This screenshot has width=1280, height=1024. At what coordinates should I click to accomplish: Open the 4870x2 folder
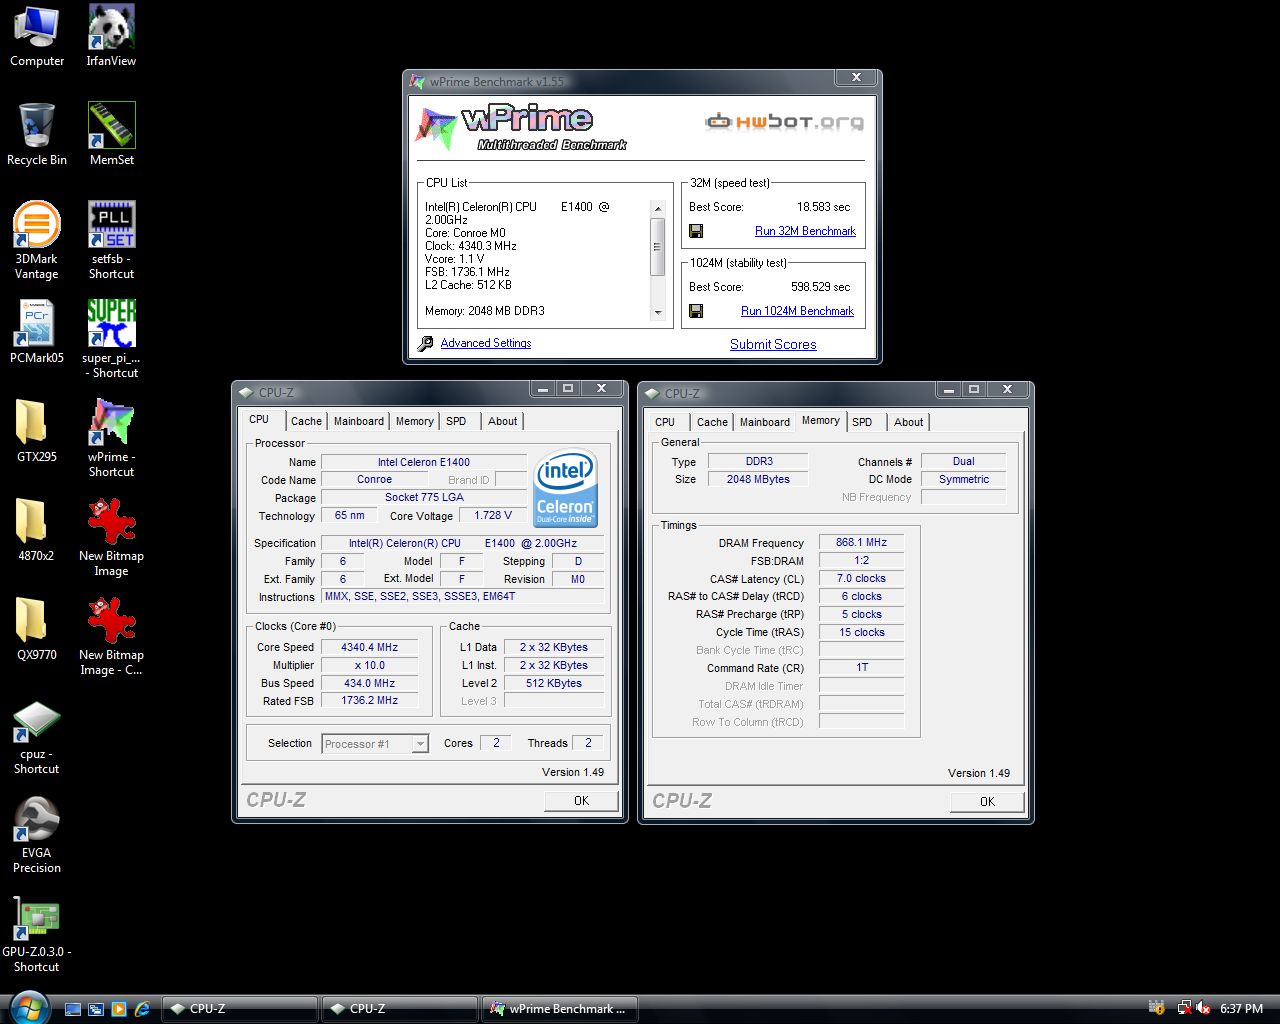pos(37,530)
